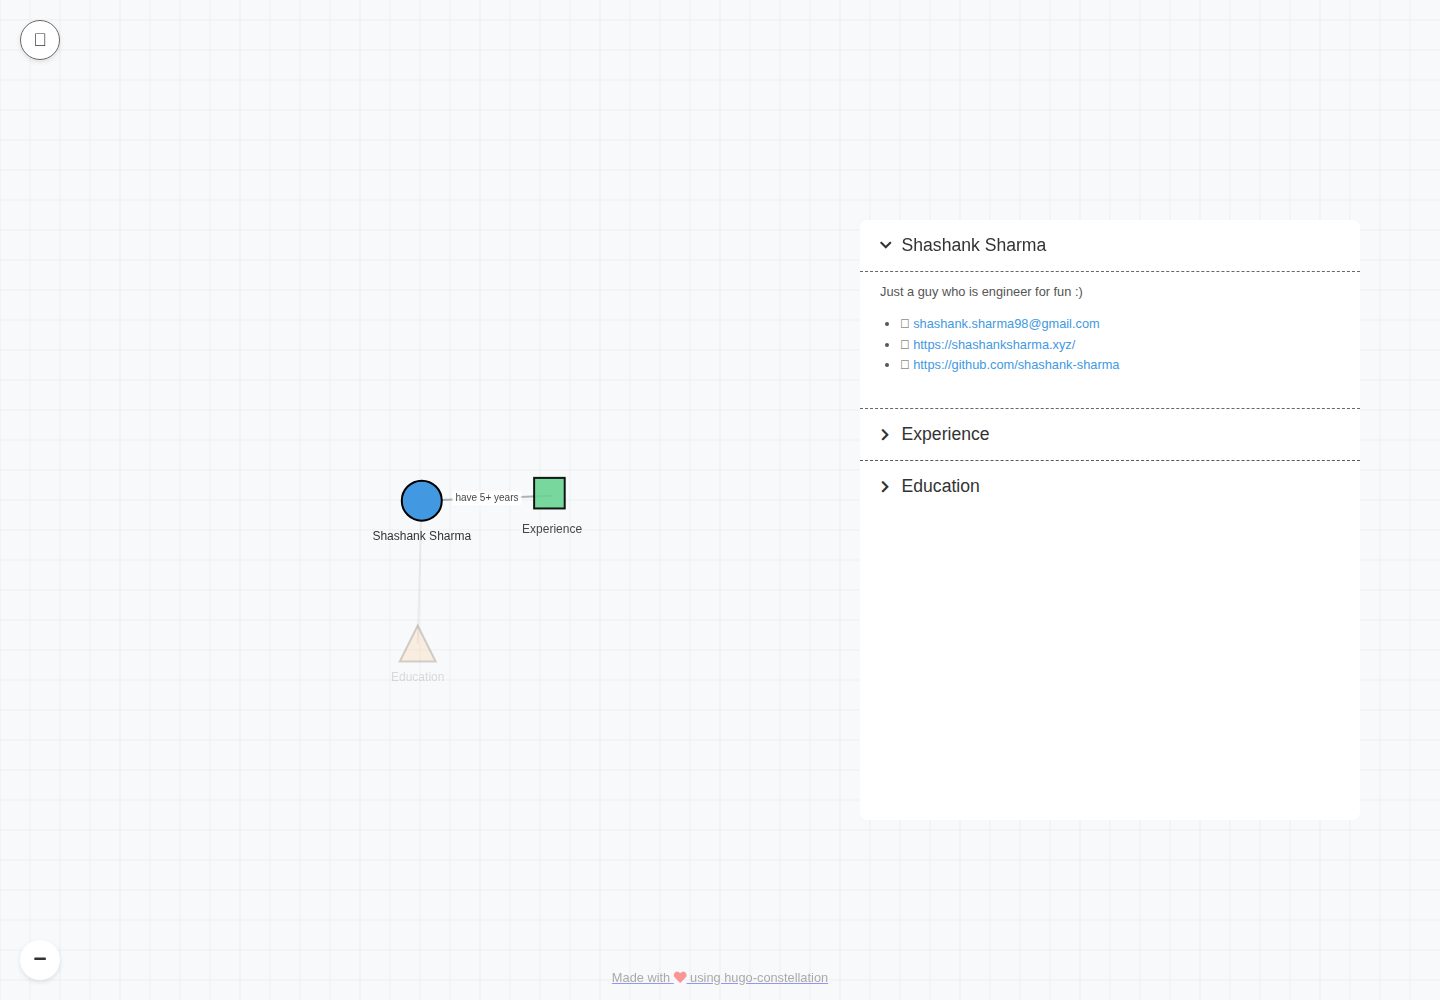
Task: Click the round button in the top-left corner
Action: [40, 40]
